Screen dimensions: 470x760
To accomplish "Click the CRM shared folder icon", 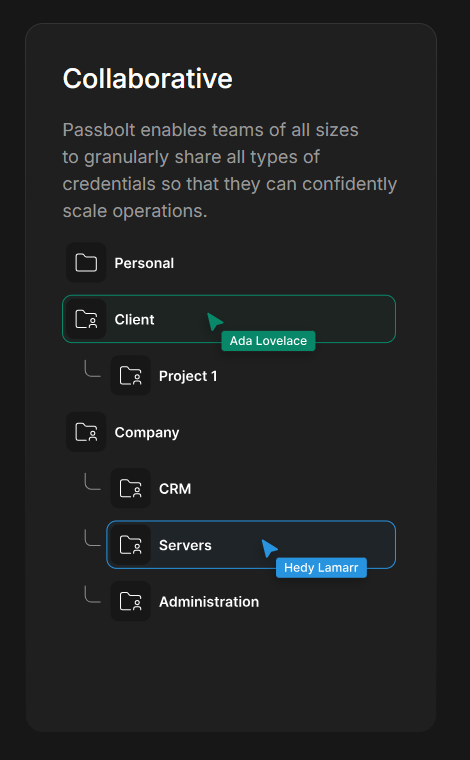I will coord(131,488).
